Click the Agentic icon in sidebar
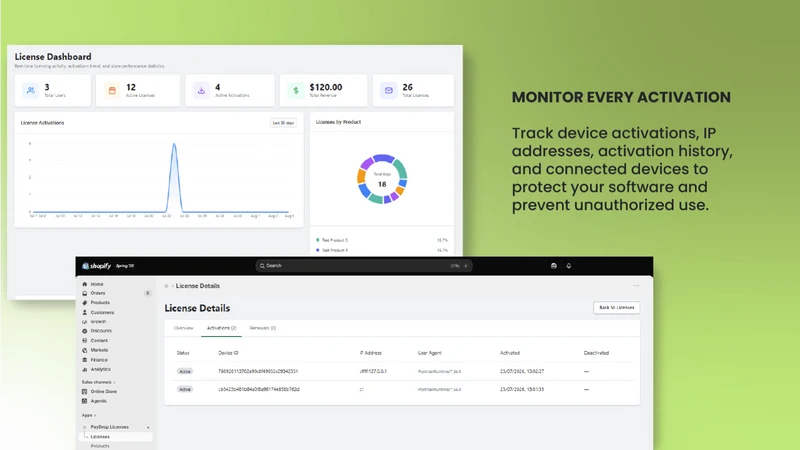 (x=85, y=401)
